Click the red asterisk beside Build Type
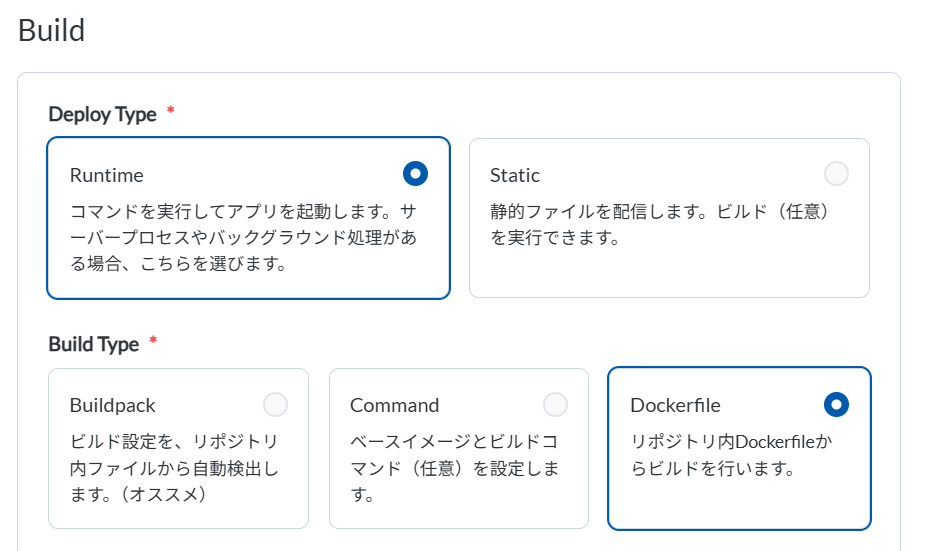941x551 pixels. click(x=153, y=341)
